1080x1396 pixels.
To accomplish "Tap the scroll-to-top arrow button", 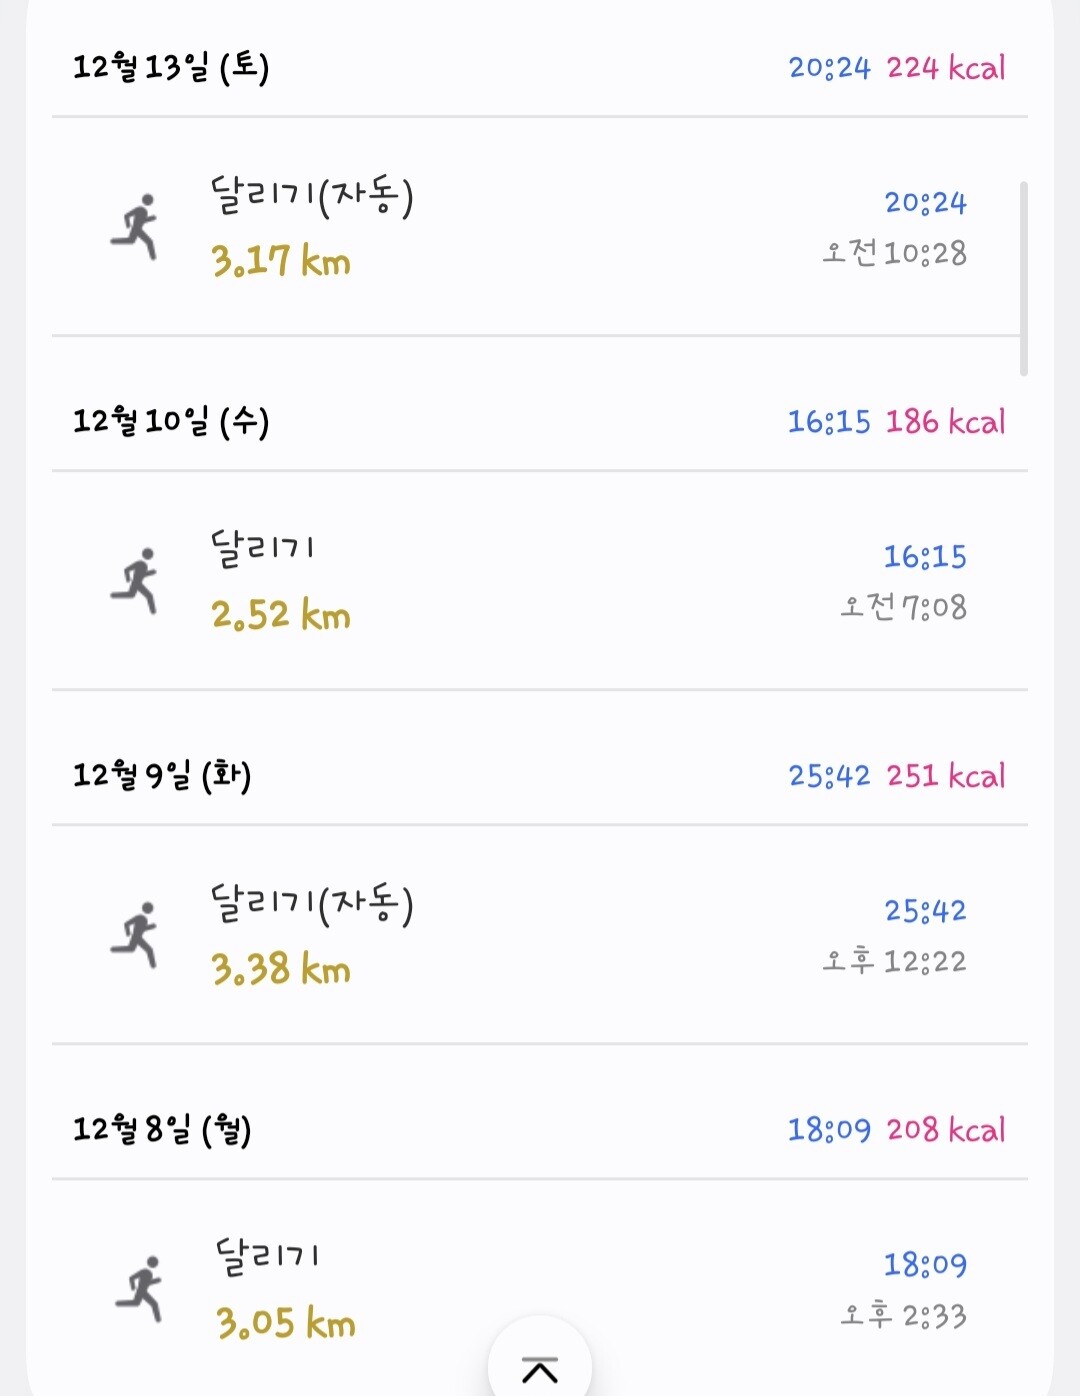I will tap(540, 1369).
